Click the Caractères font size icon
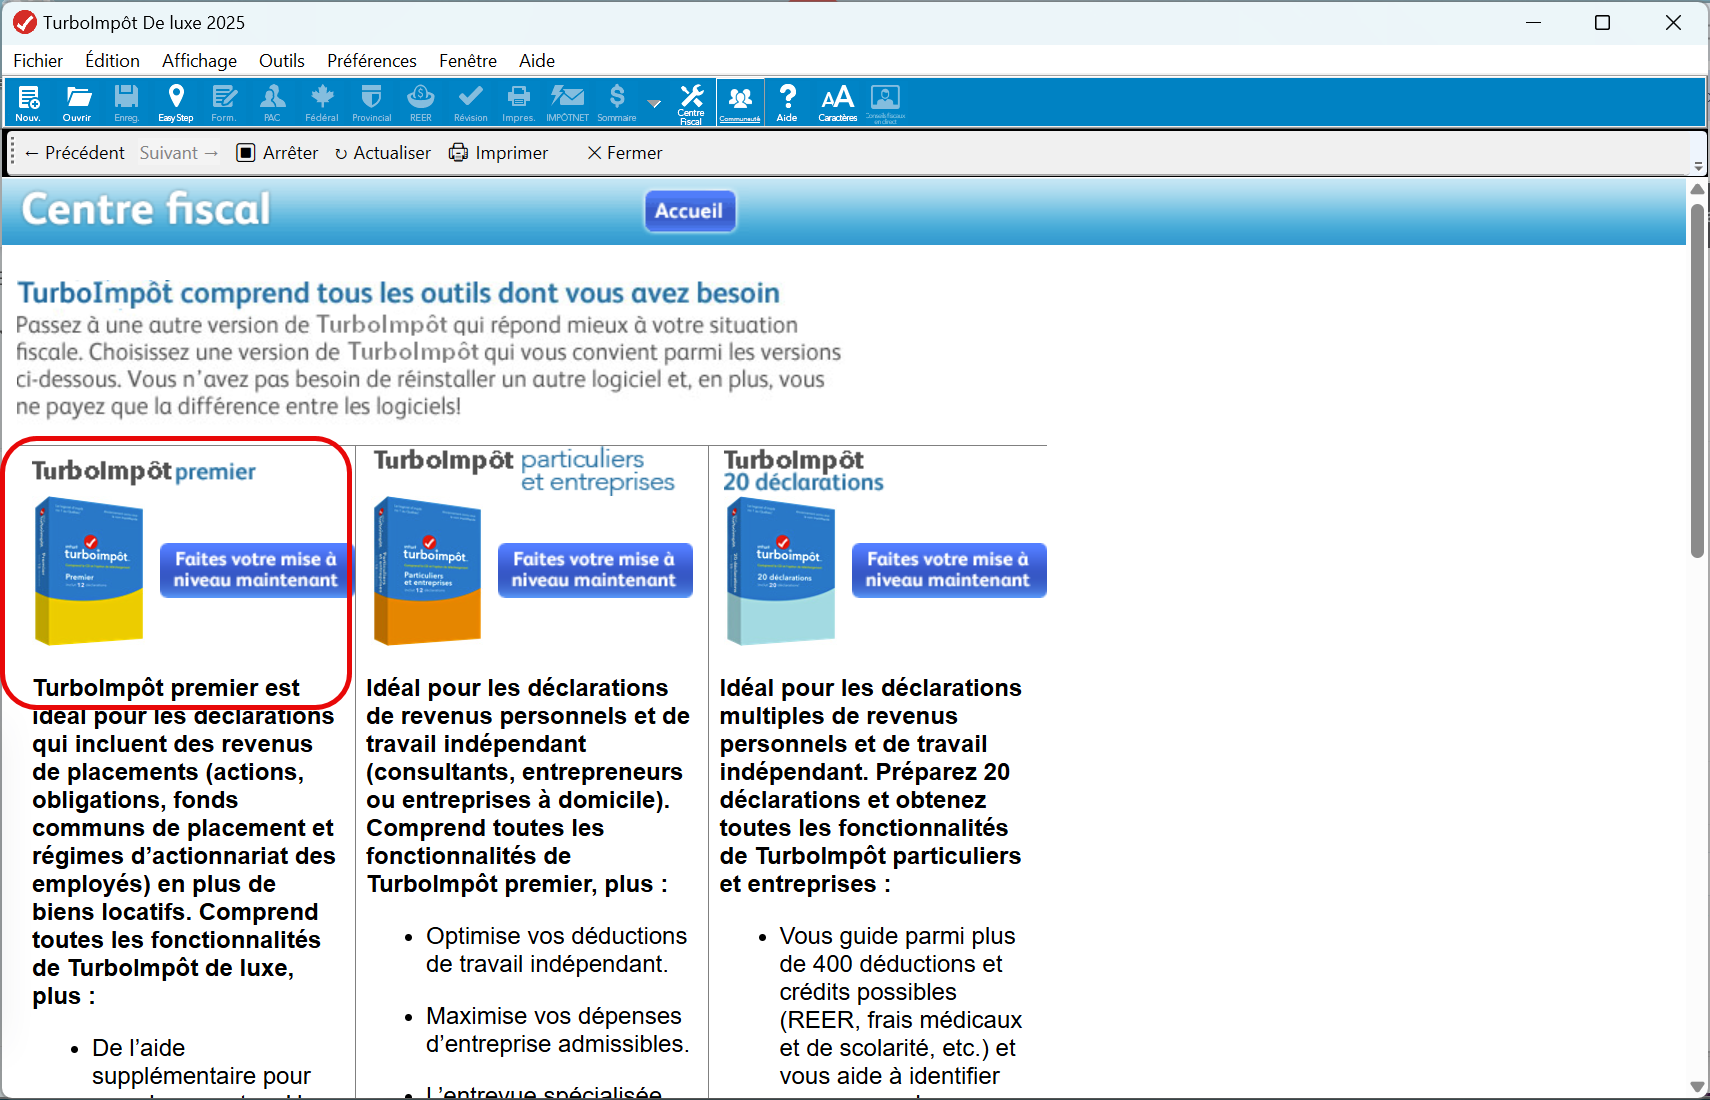 click(x=837, y=102)
